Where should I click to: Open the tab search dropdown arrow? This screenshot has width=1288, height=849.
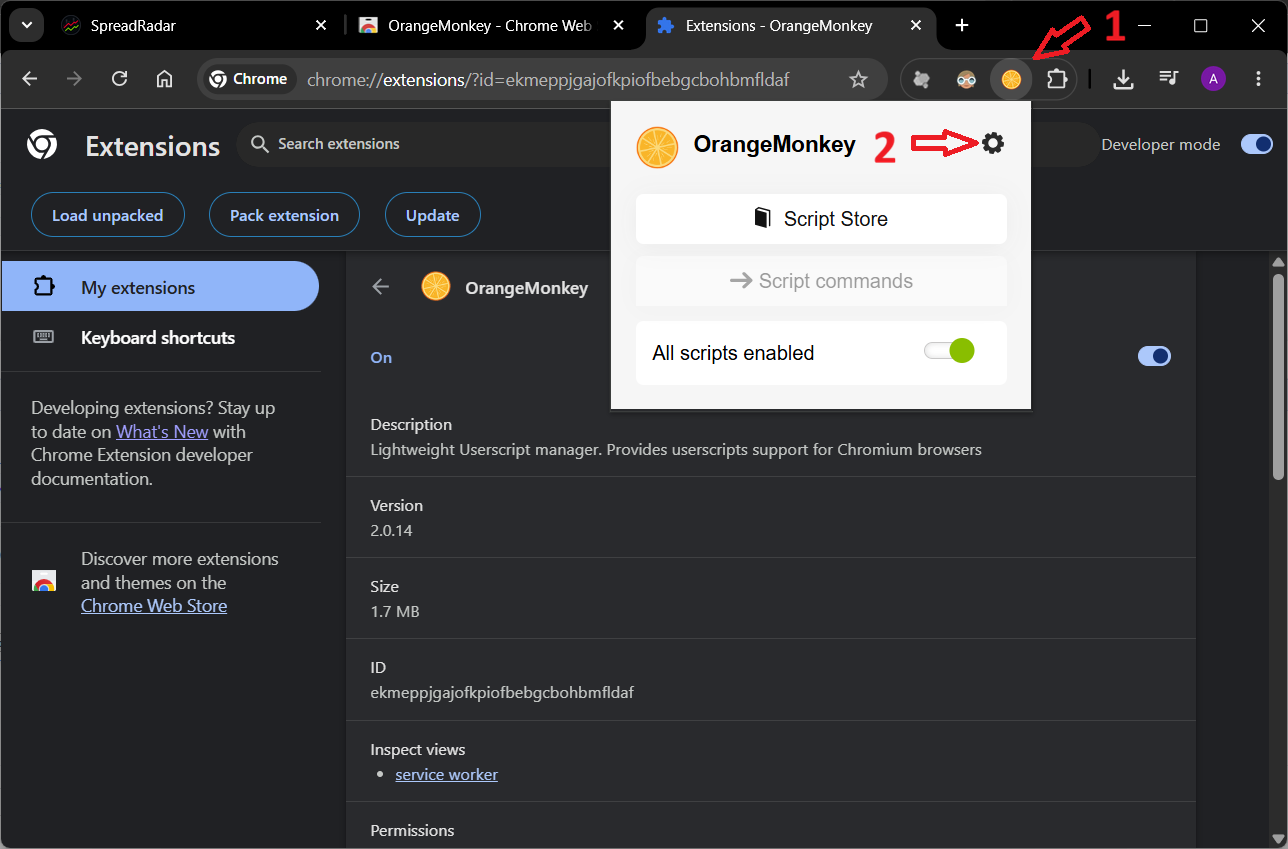(x=26, y=26)
